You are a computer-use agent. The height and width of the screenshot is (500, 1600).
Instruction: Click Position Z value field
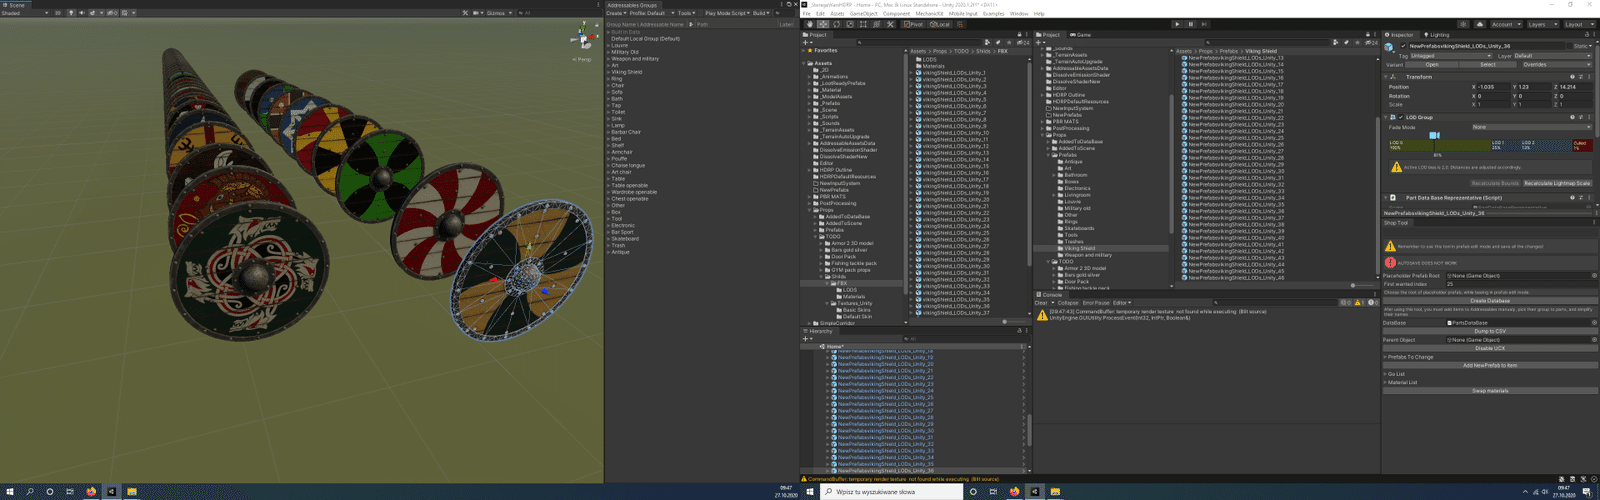(1575, 87)
